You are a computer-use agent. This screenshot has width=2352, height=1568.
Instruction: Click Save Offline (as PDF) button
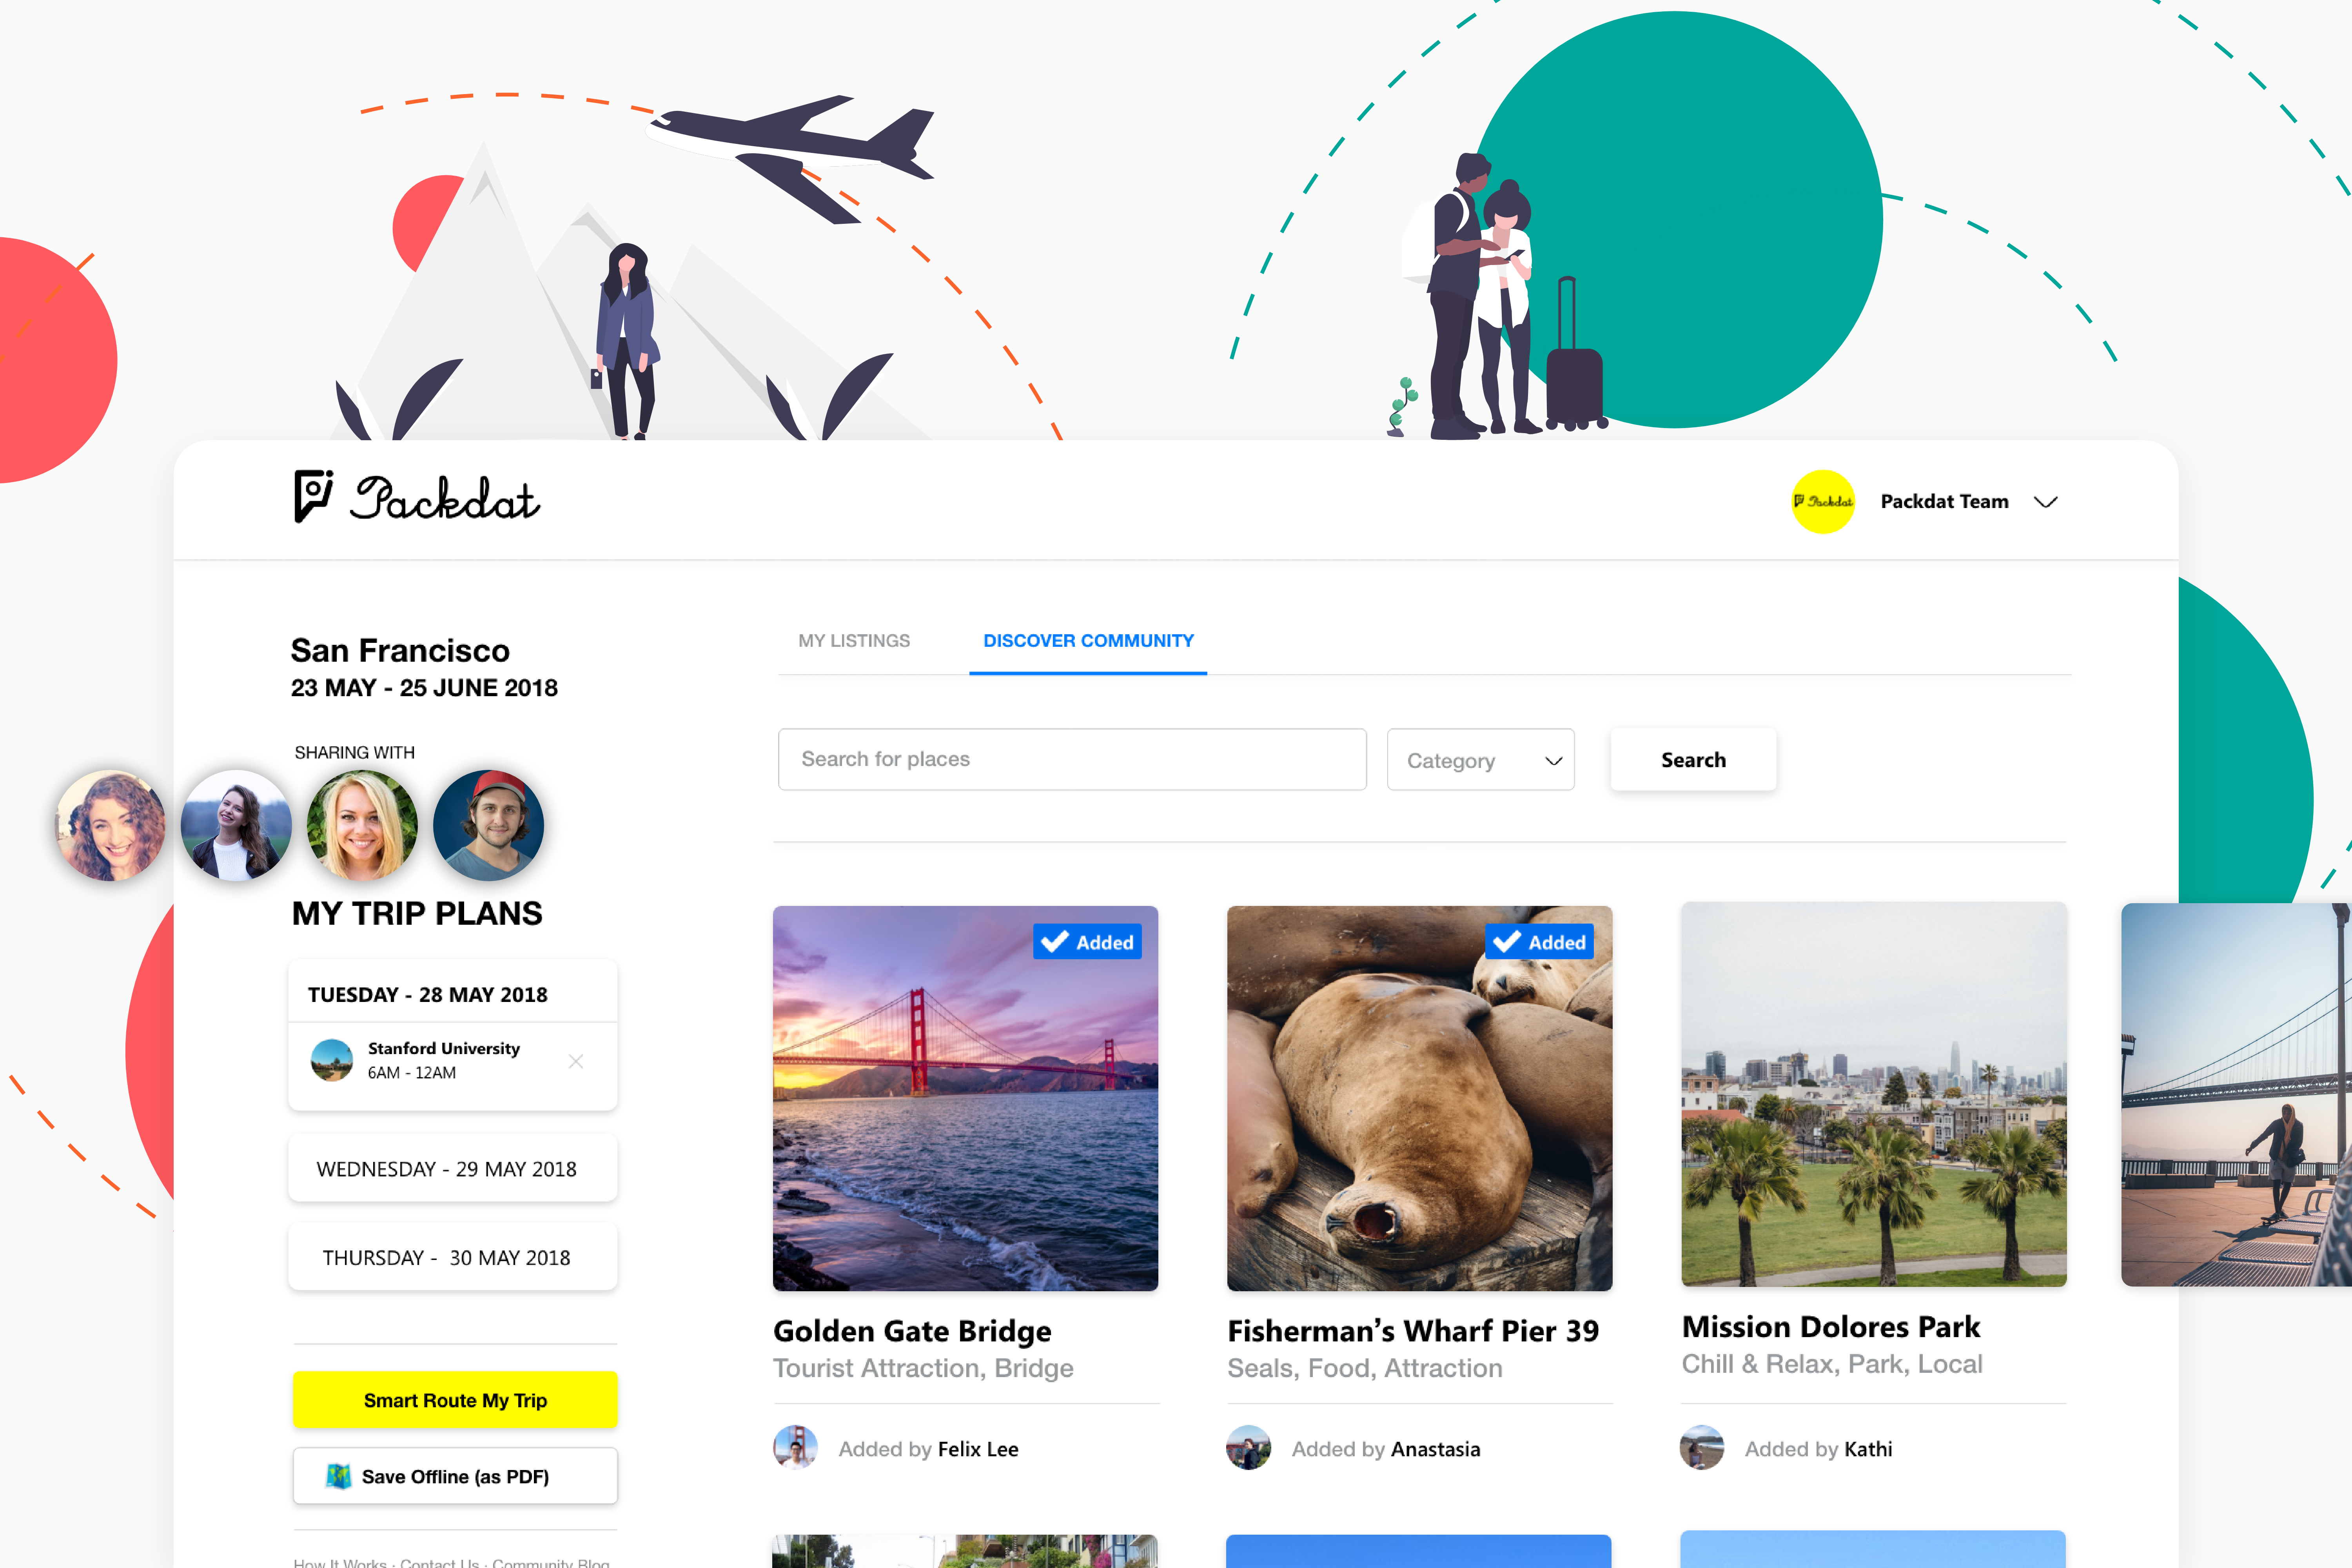click(455, 1476)
